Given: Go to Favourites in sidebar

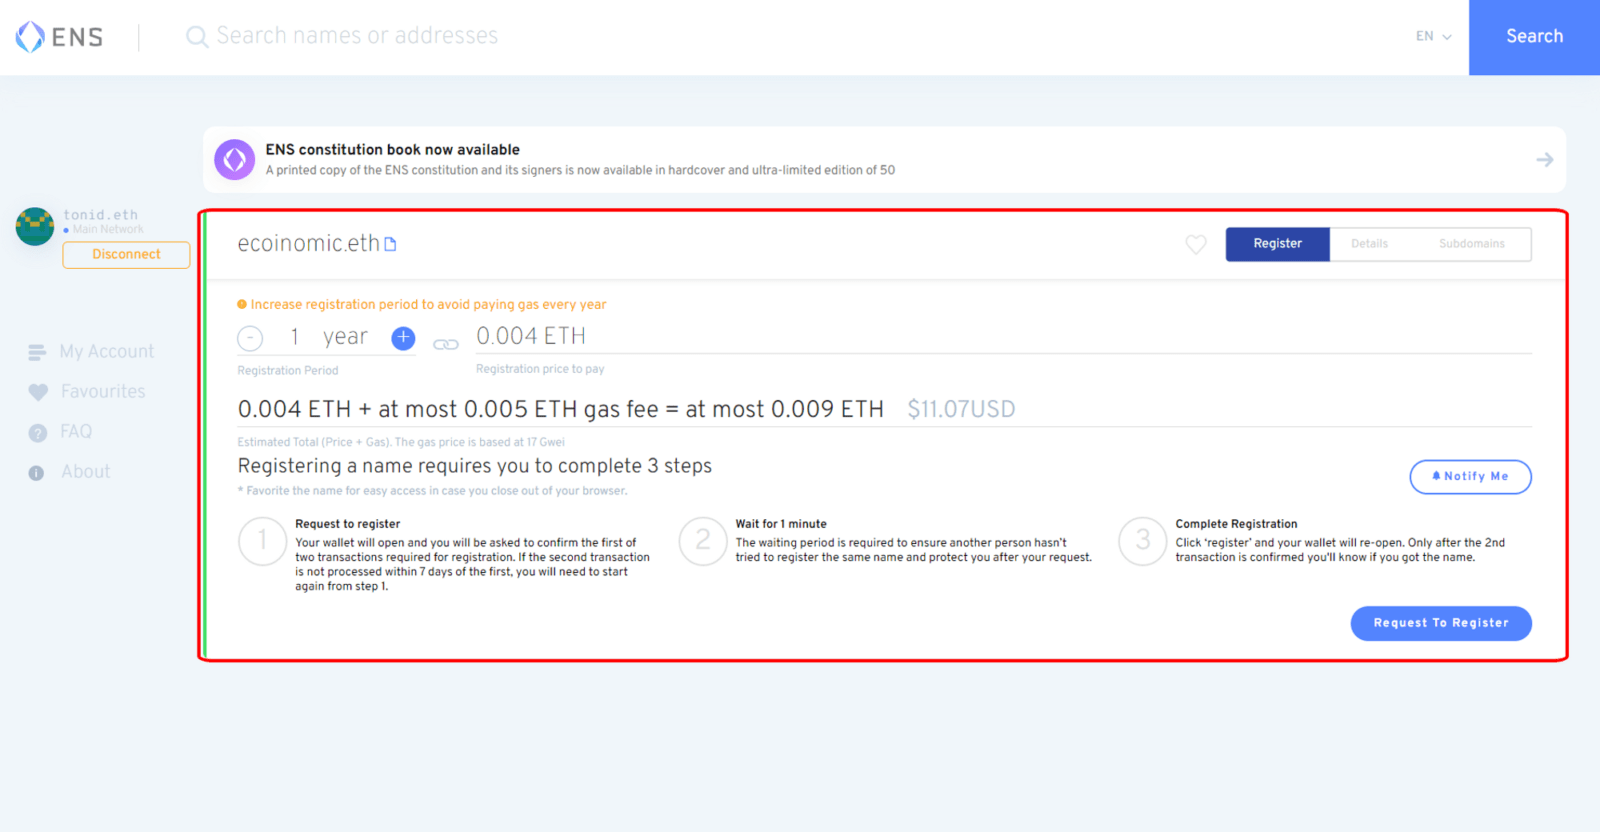Looking at the screenshot, I should tap(102, 392).
